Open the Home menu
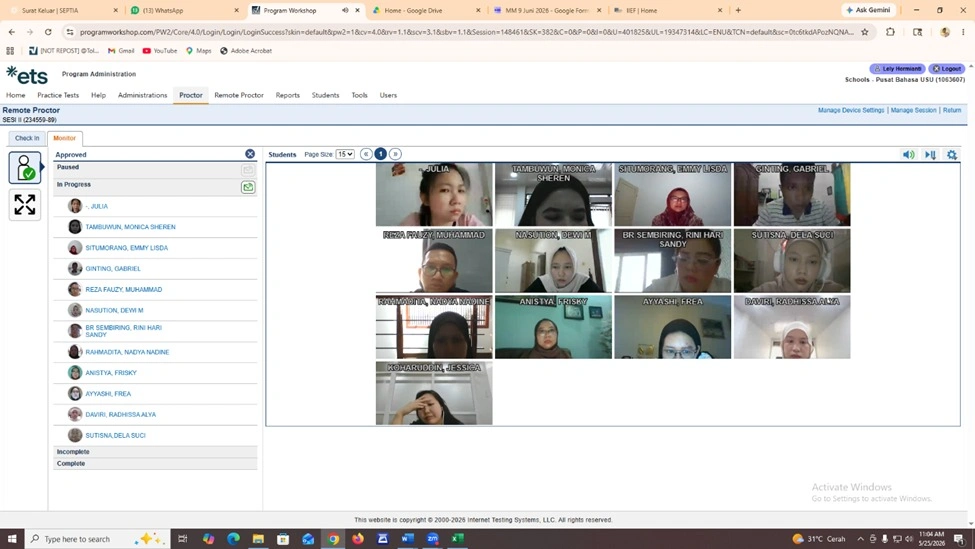The image size is (975, 549). coord(16,95)
